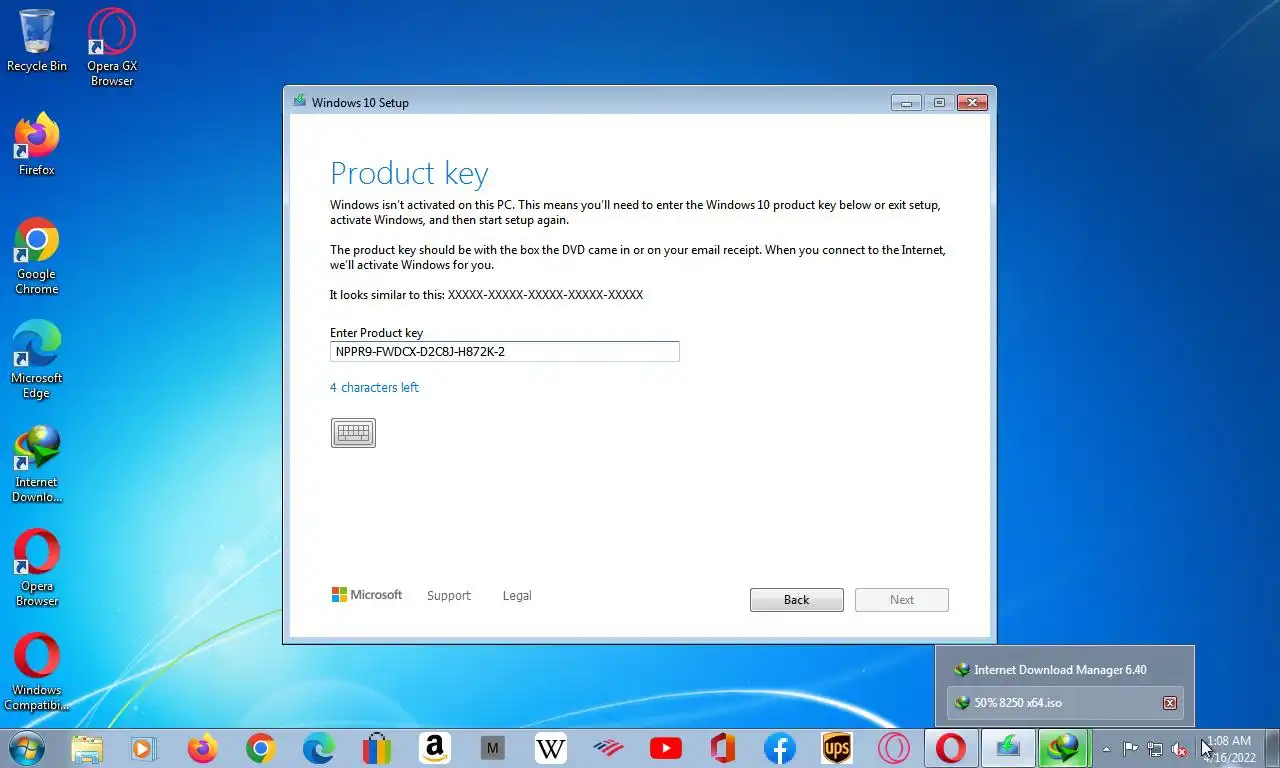Close the Windows 10 Setup window

(x=973, y=102)
